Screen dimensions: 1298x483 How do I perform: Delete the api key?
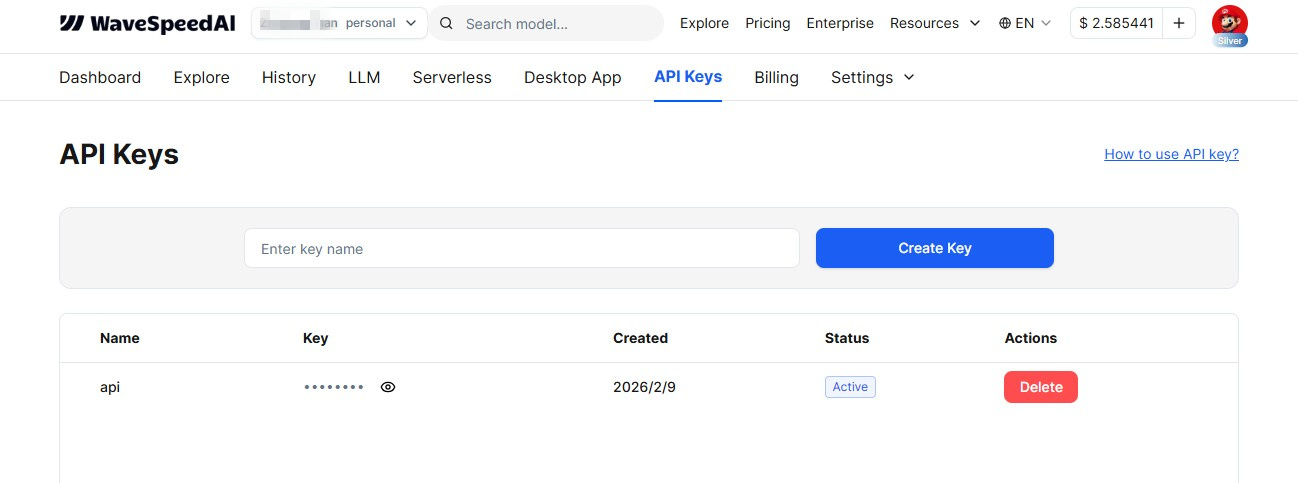click(x=1041, y=387)
